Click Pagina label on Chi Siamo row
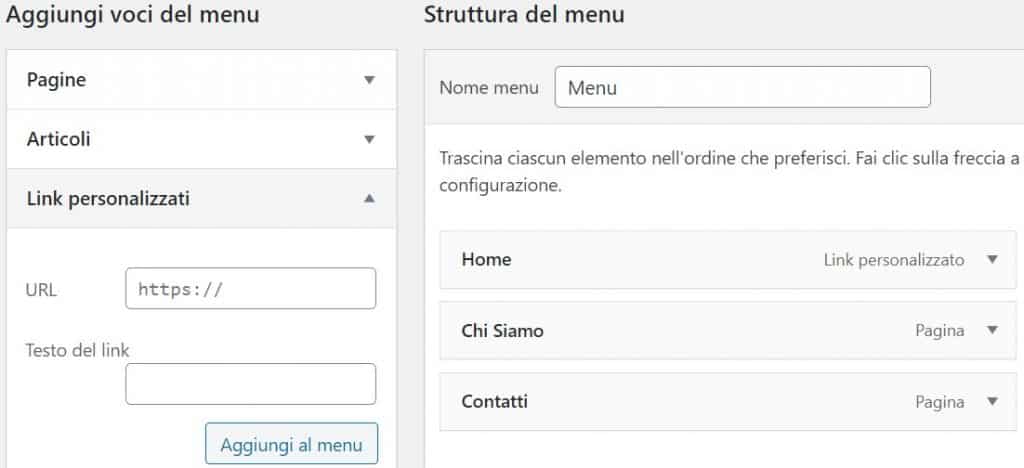 [939, 331]
